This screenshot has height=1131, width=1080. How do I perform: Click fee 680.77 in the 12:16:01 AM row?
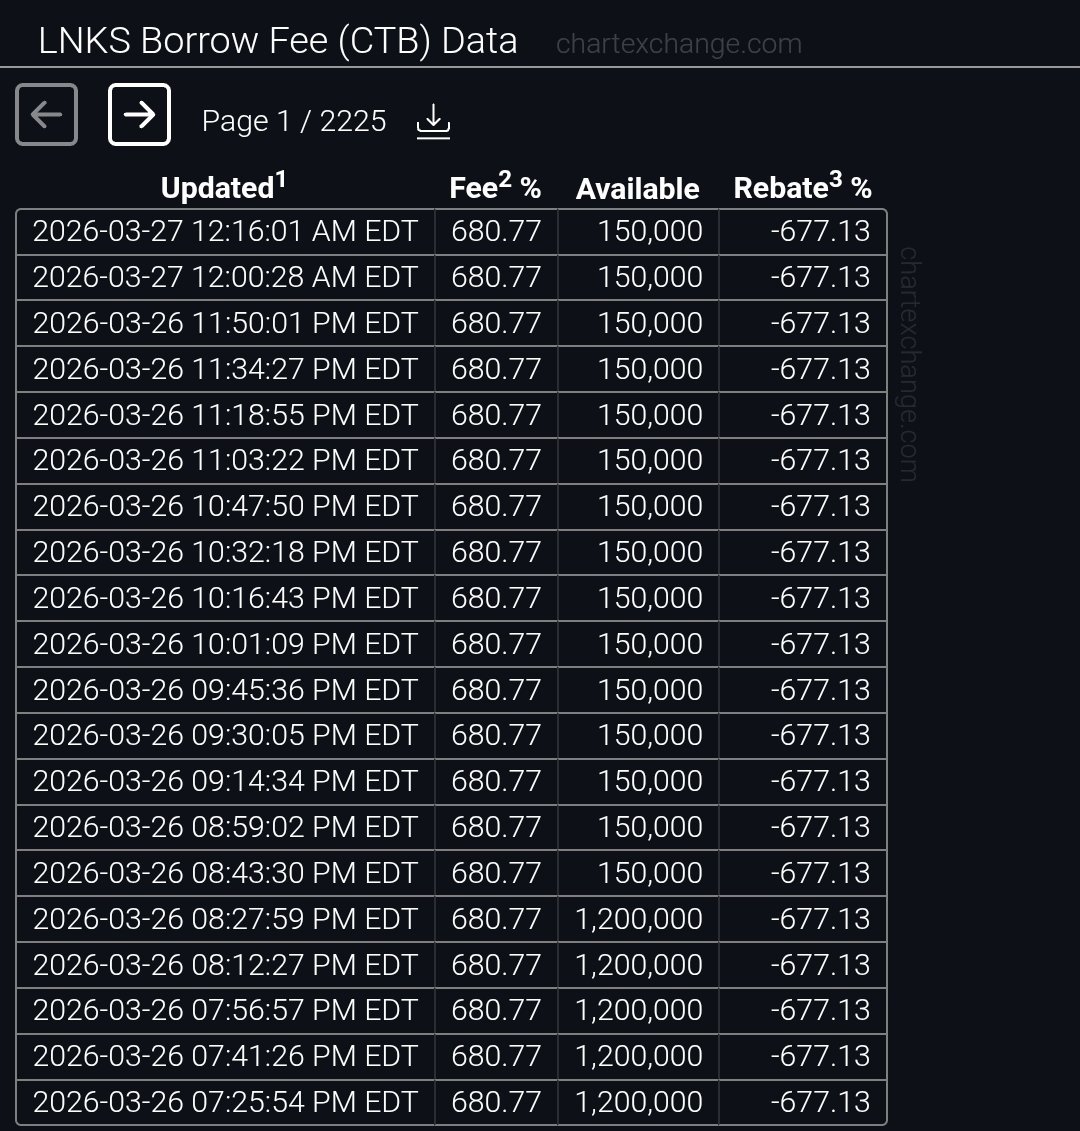[496, 232]
